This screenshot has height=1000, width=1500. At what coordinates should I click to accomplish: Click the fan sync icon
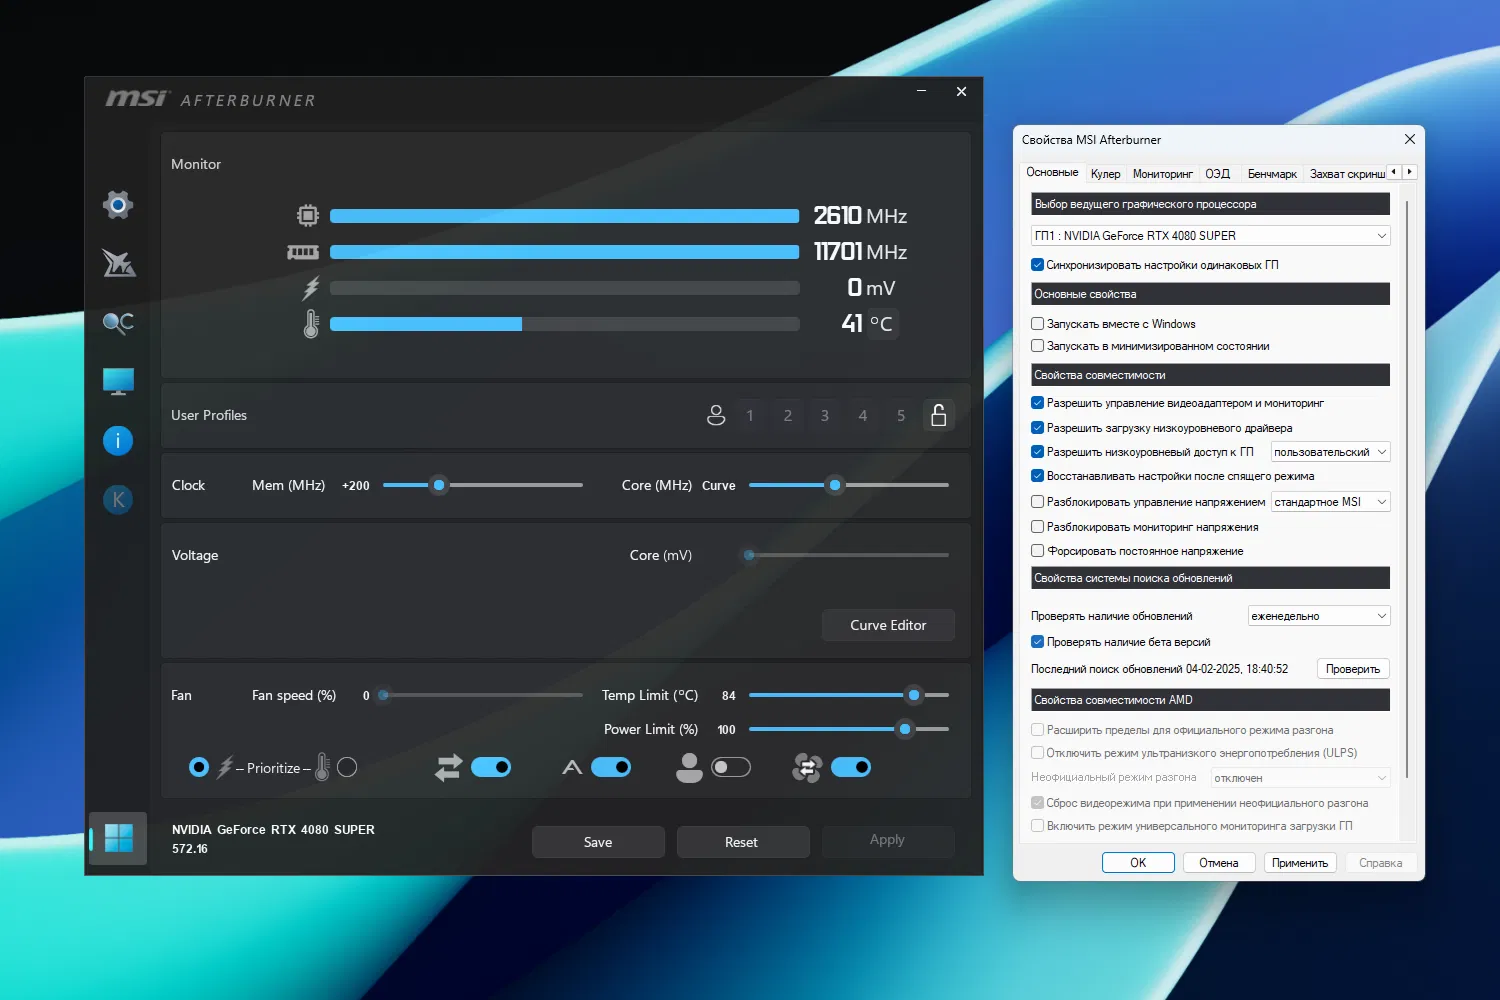(807, 767)
